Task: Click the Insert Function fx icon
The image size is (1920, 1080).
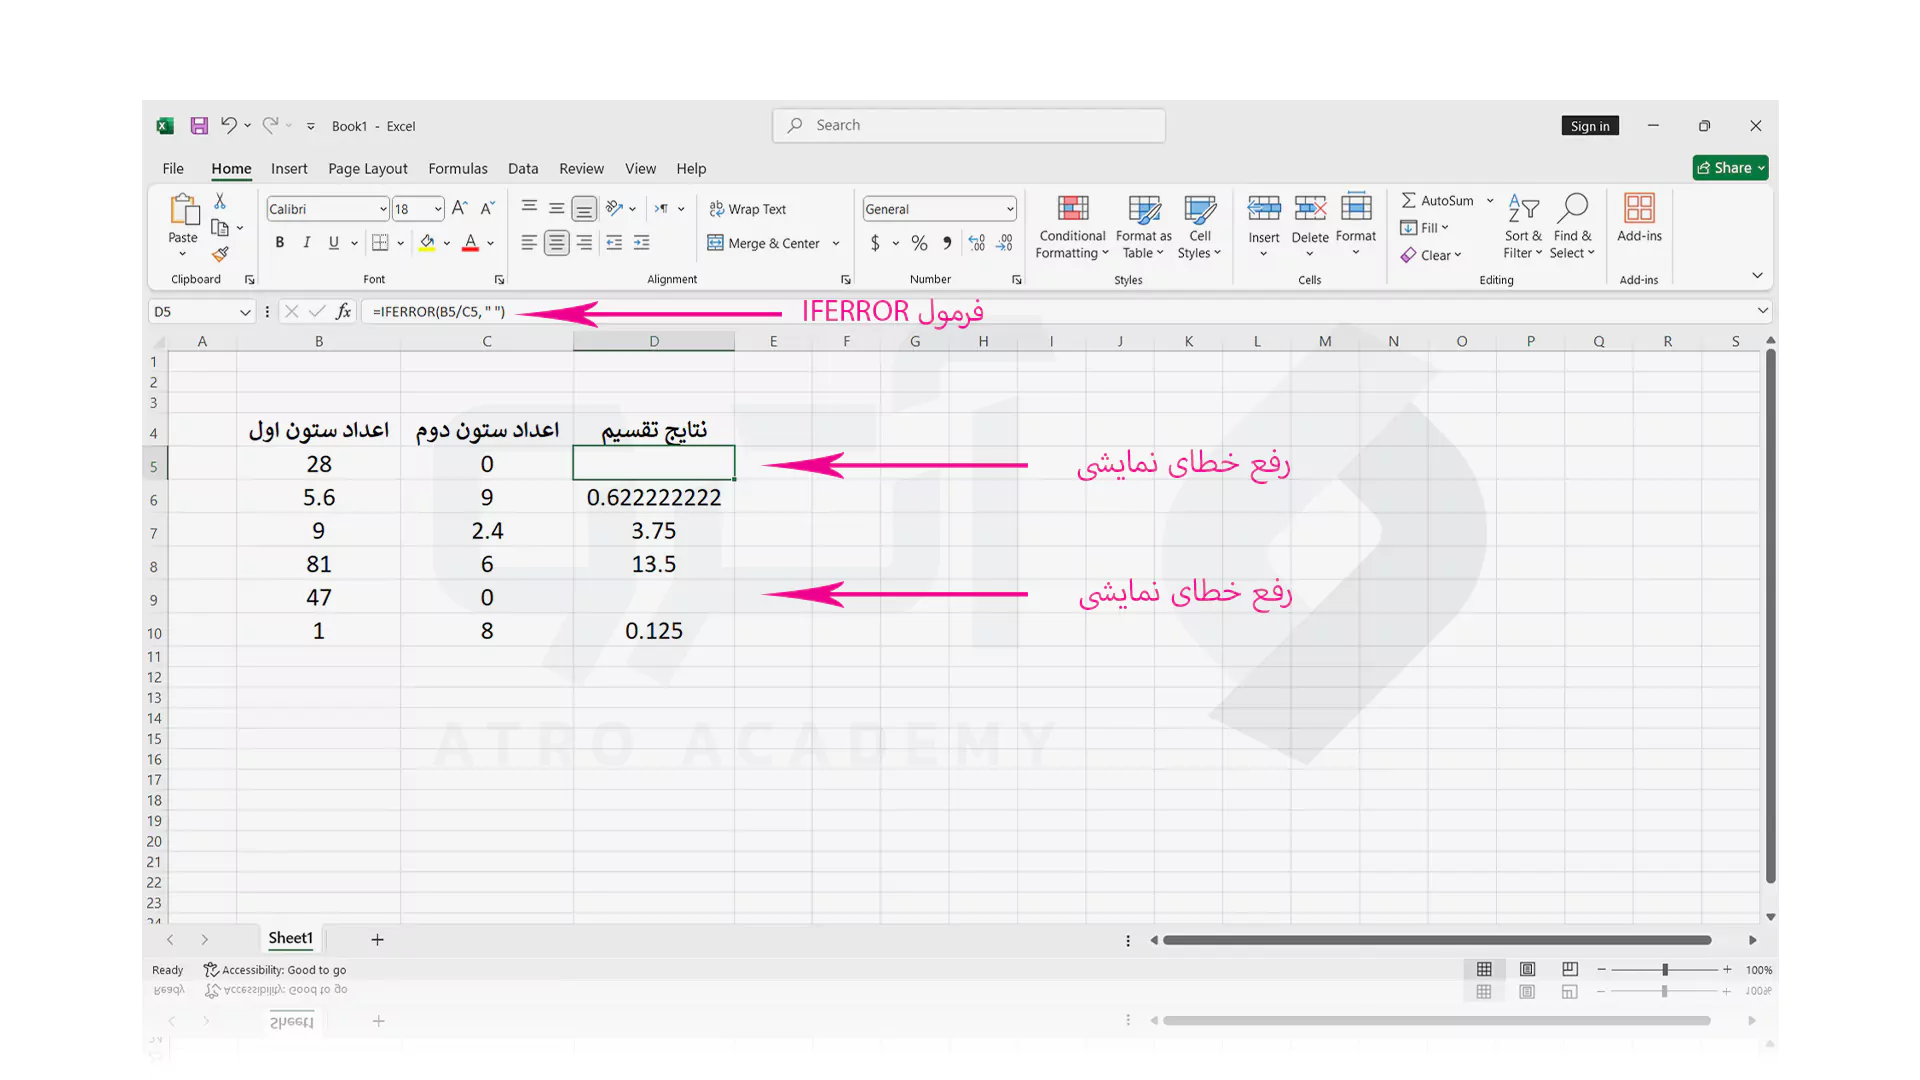Action: click(343, 311)
